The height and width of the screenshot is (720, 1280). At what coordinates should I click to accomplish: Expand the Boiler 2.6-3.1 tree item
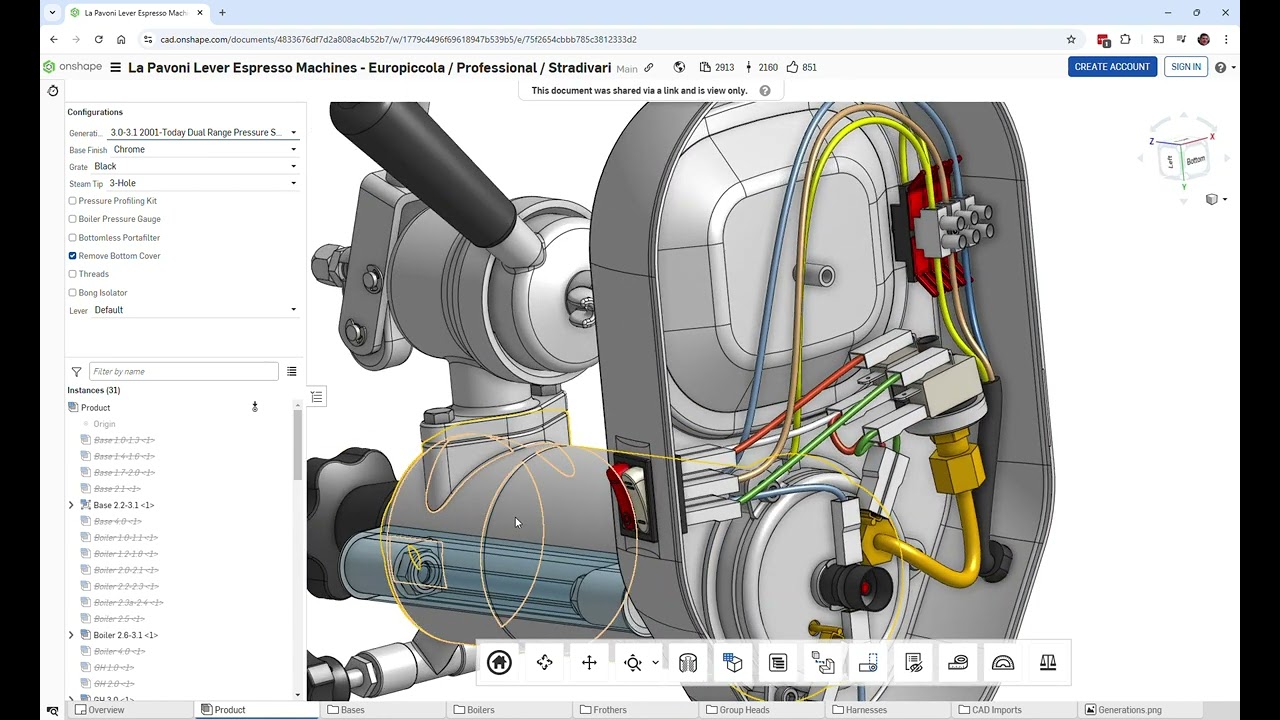click(71, 635)
